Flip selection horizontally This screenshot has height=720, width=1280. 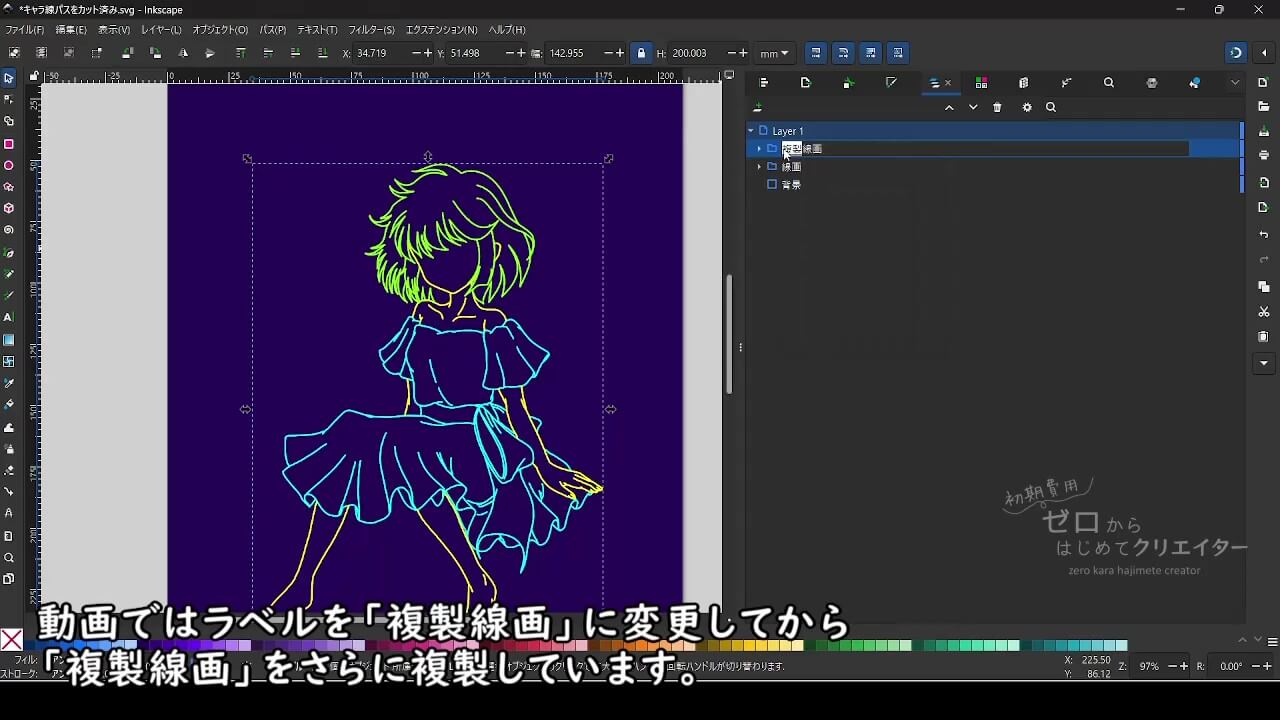click(x=183, y=53)
